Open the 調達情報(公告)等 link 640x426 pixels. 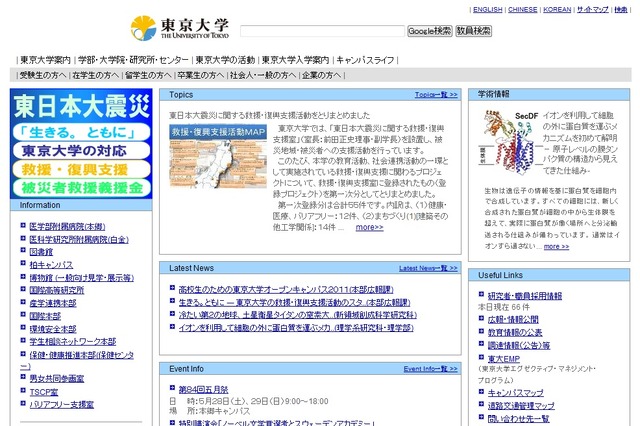(x=519, y=346)
